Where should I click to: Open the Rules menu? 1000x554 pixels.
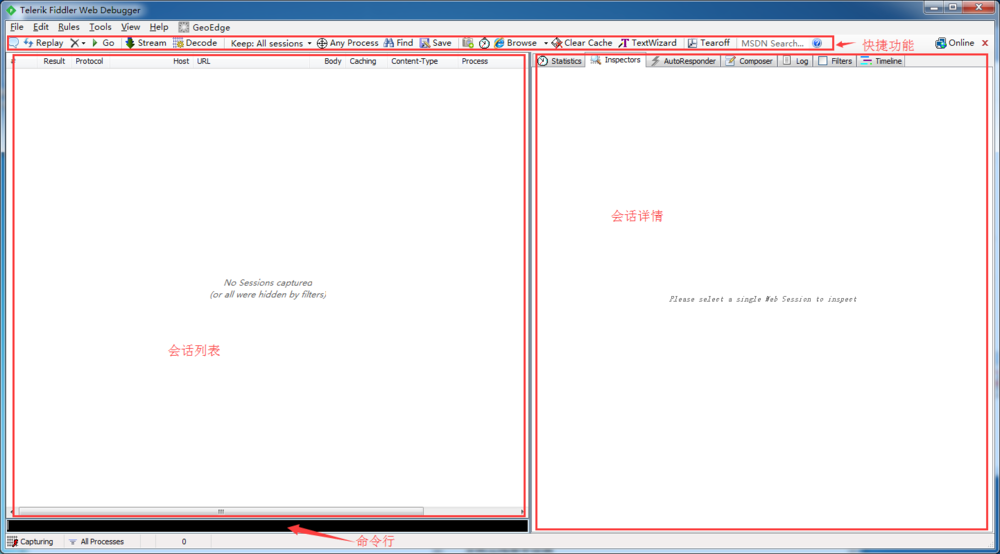(x=68, y=27)
